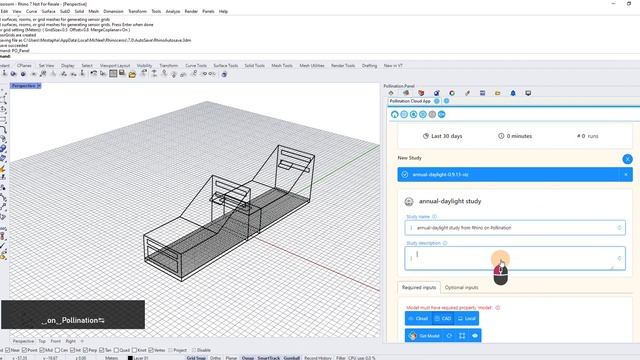This screenshot has height=360, width=640.
Task: Click the frame selection icon next to Get Model
Action: pyautogui.click(x=462, y=336)
